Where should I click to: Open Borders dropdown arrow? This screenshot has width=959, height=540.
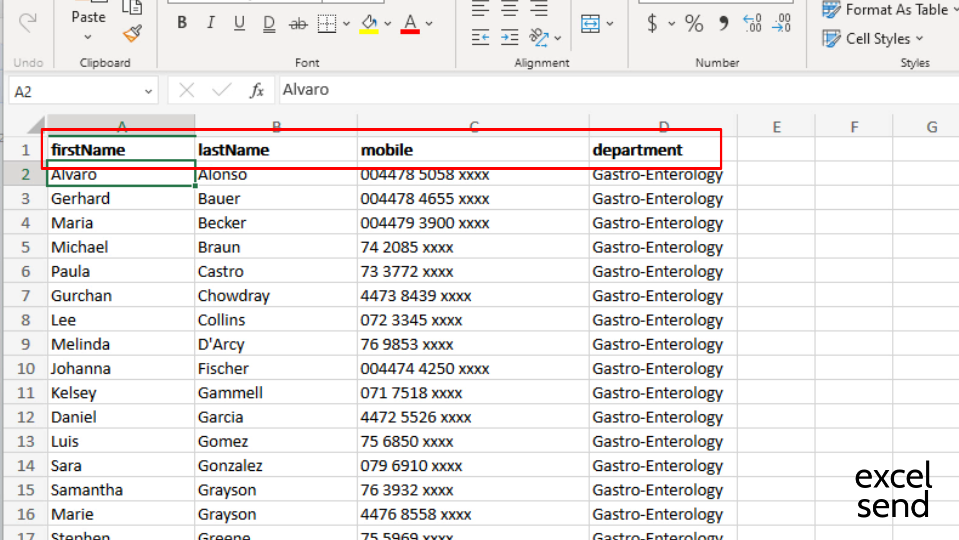coord(346,24)
